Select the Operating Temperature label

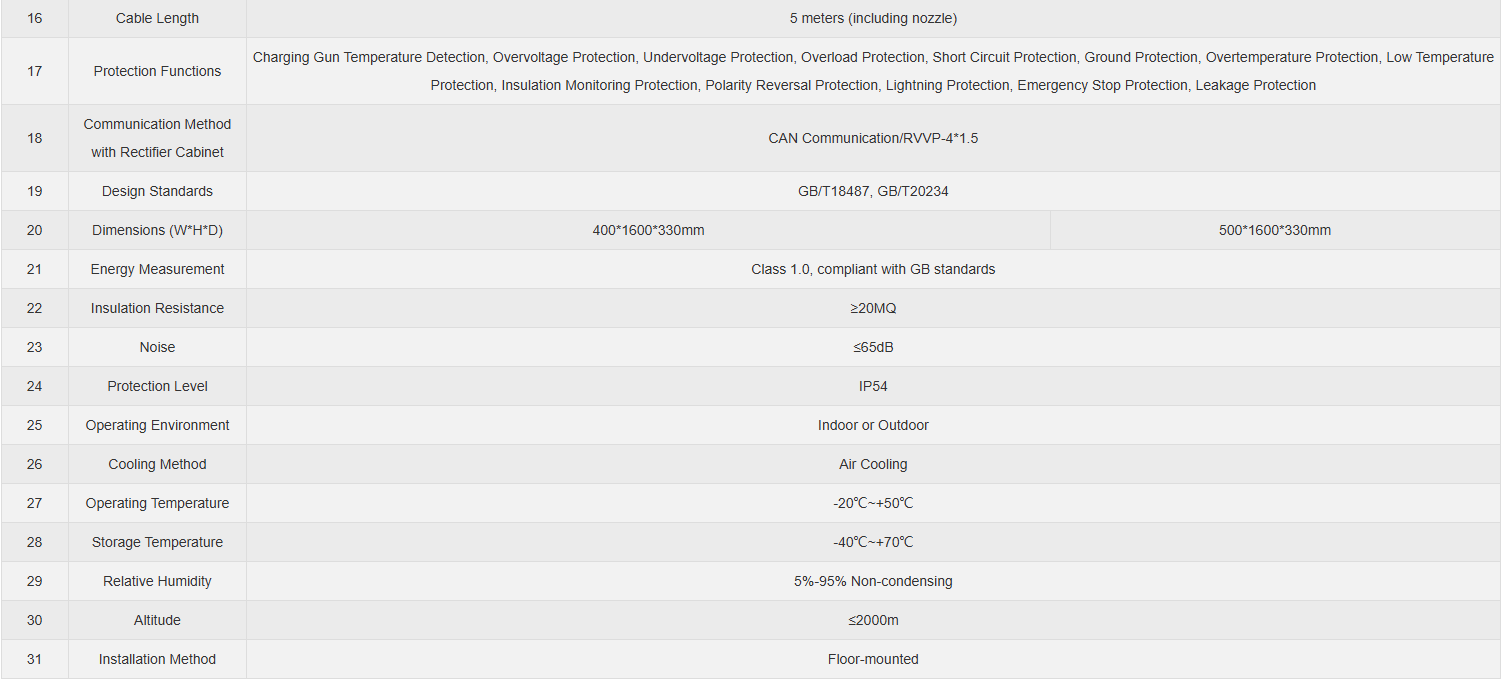point(157,503)
